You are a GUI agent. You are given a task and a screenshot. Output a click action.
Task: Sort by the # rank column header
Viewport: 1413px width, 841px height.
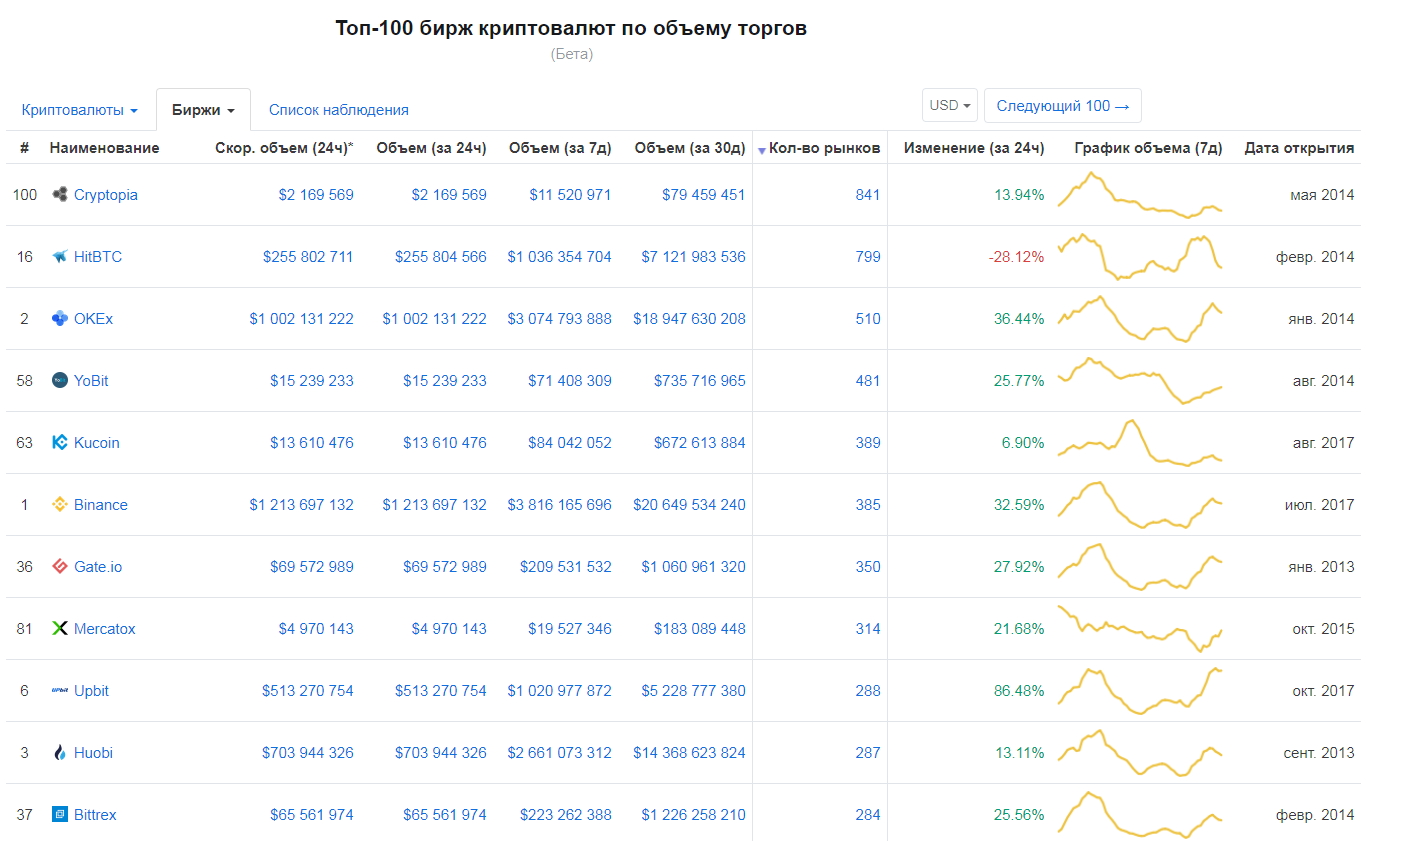point(25,148)
